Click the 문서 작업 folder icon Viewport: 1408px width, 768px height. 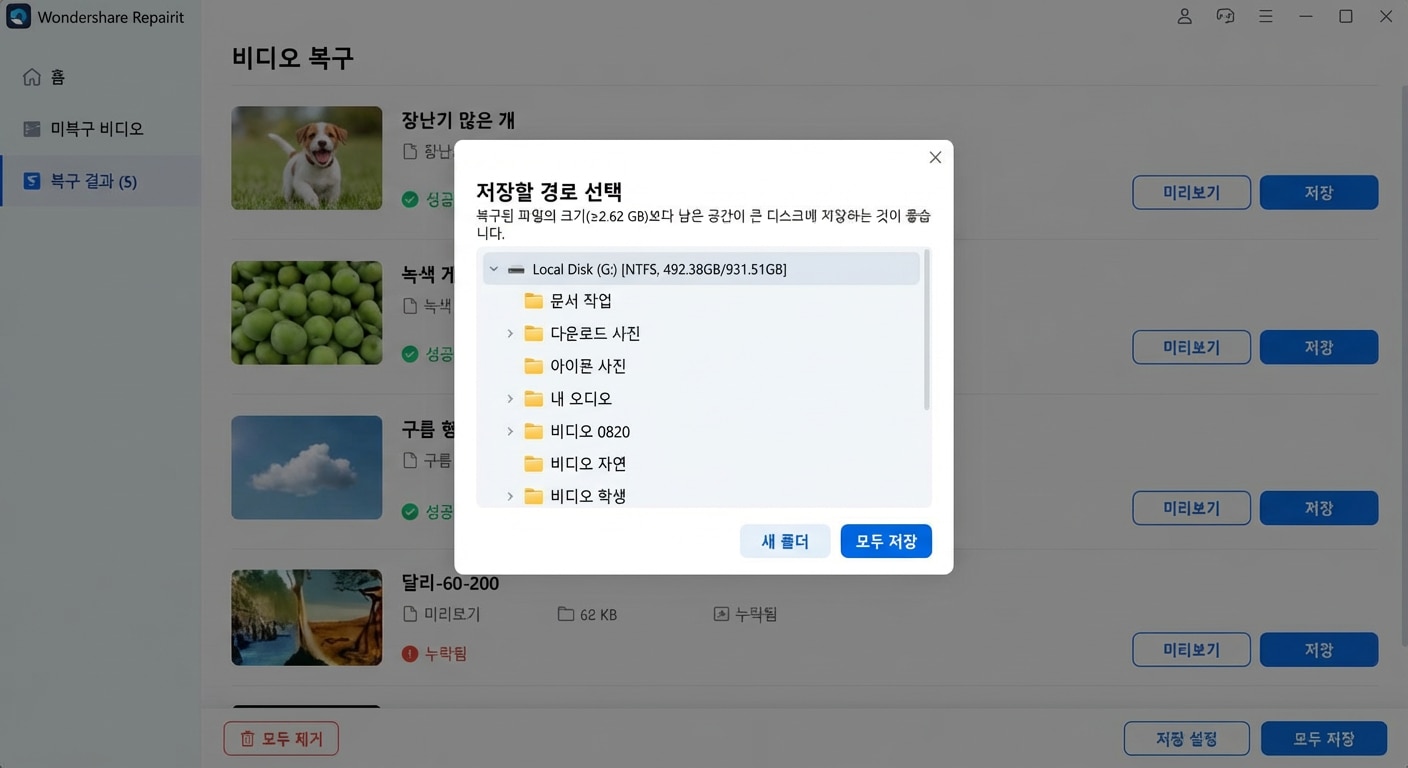click(533, 300)
